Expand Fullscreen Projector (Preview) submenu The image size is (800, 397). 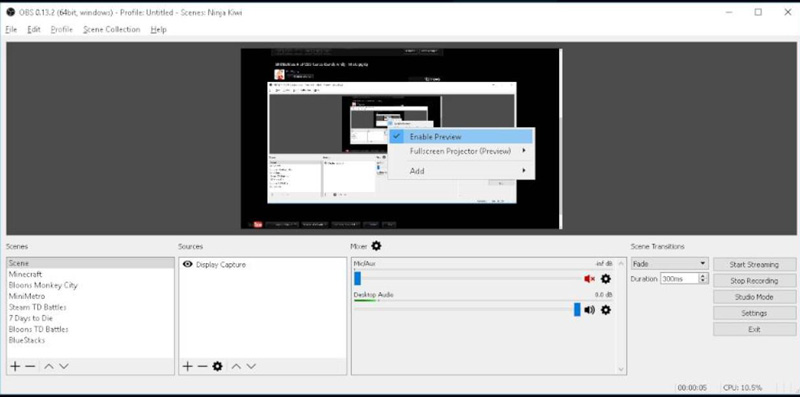click(461, 151)
